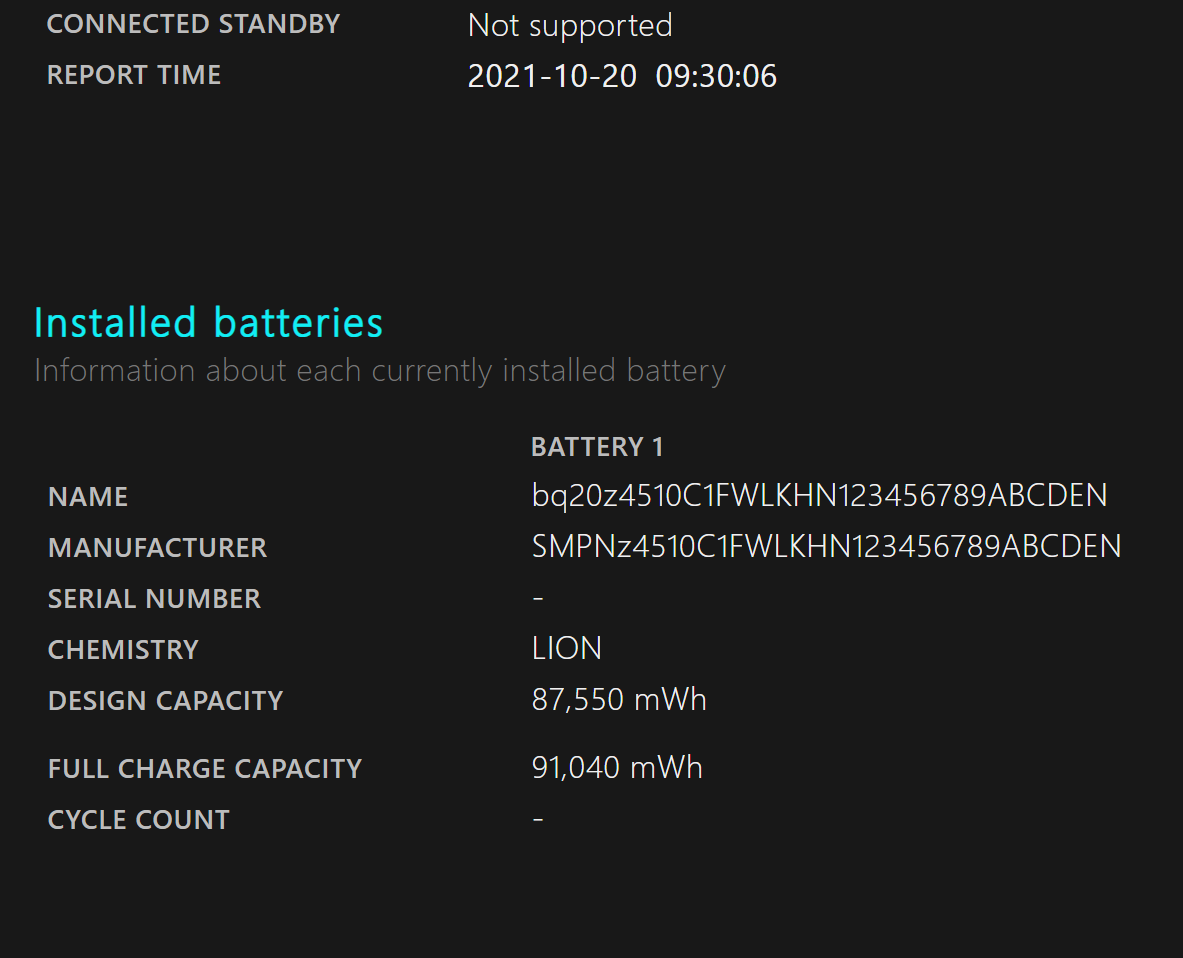Click the FULL CHARGE CAPACITY row label

click(204, 769)
